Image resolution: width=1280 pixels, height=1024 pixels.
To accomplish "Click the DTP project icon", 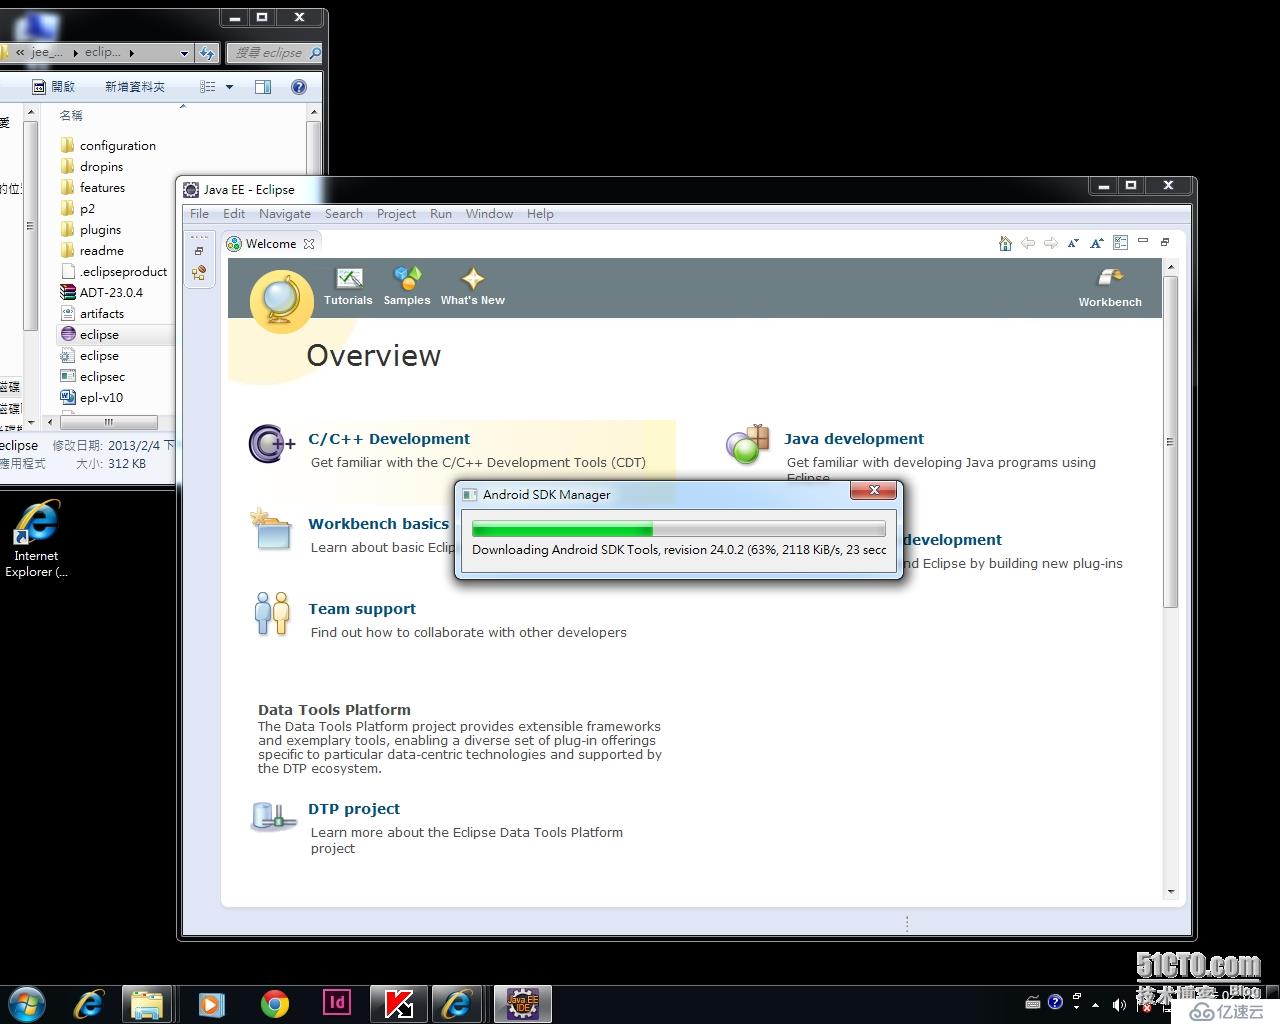I will [273, 816].
